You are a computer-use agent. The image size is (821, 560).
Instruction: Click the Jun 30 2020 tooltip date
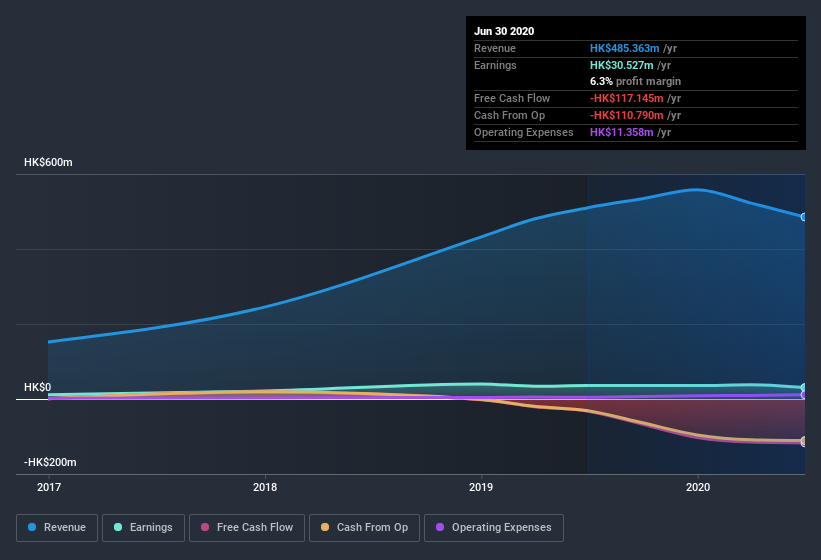coord(504,31)
